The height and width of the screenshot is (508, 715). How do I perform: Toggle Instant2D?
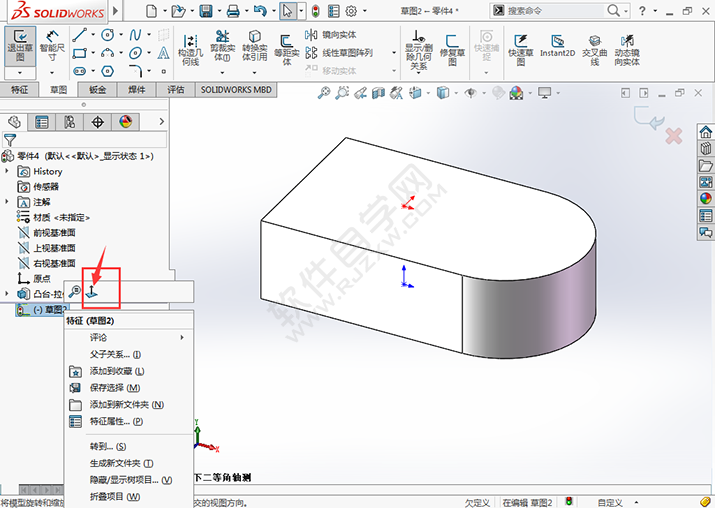point(557,46)
